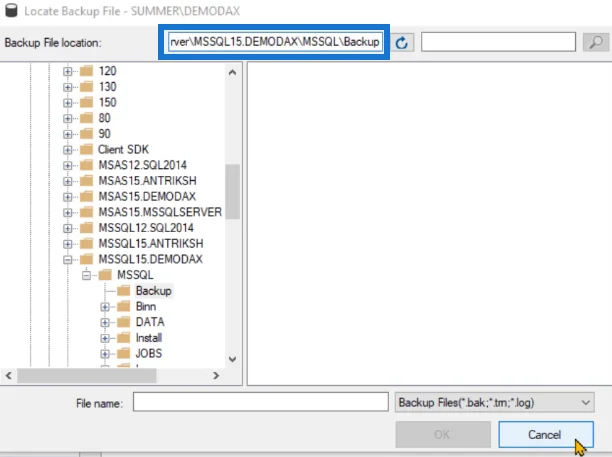The width and height of the screenshot is (612, 457).
Task: Select the MSSQL15.ANTRIKSH folder icon
Action: click(x=87, y=244)
